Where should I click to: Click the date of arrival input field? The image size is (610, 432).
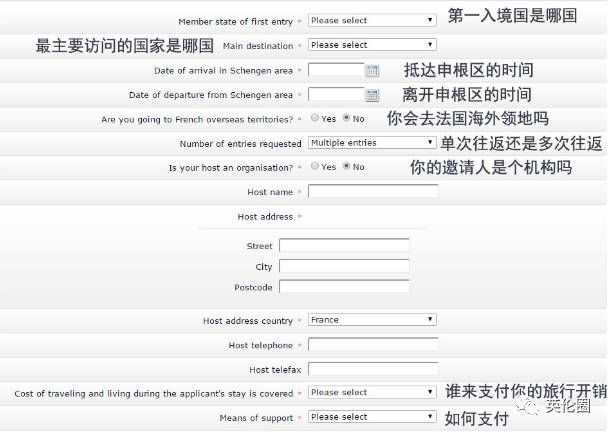[336, 71]
